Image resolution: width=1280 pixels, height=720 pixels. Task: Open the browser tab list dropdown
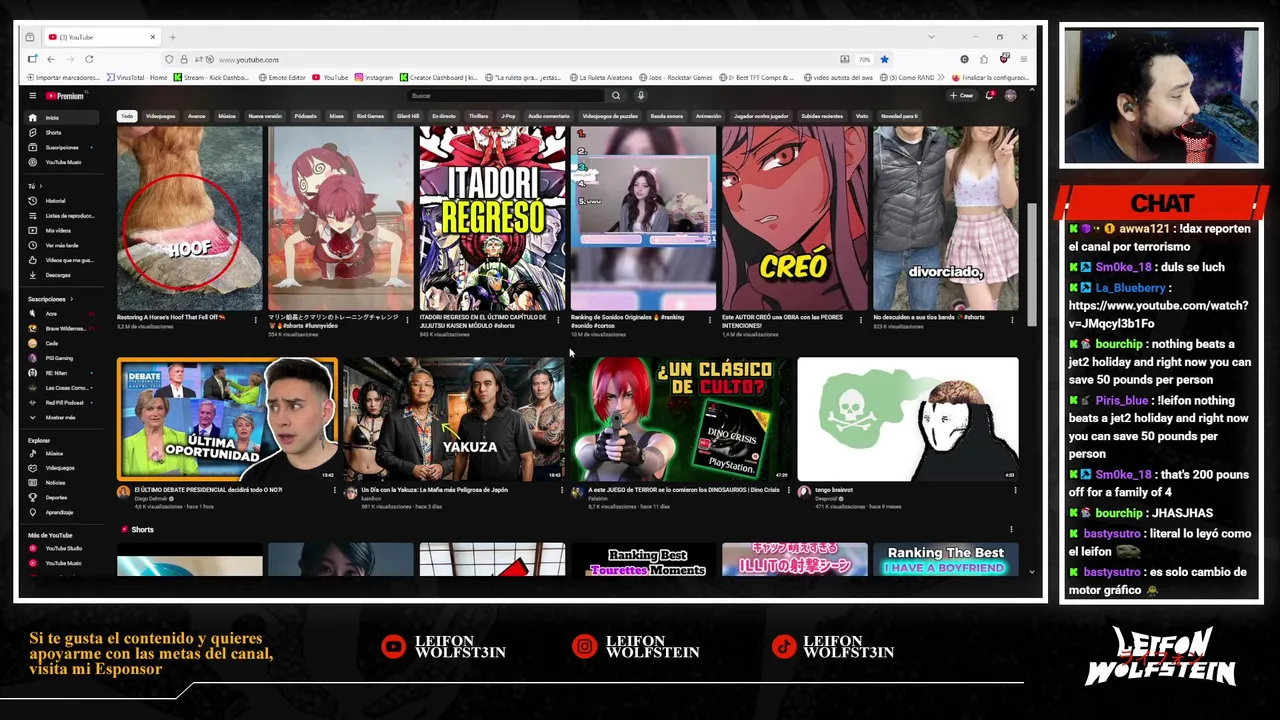931,37
